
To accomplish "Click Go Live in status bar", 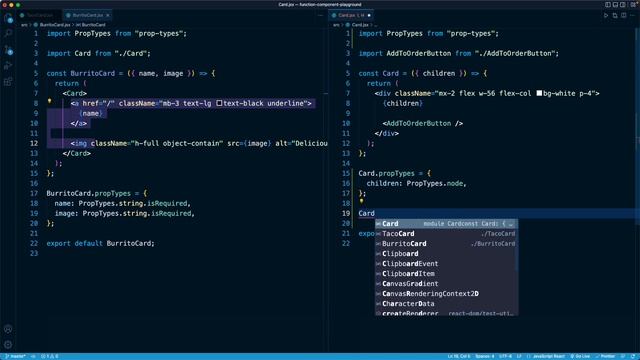I will [580, 356].
